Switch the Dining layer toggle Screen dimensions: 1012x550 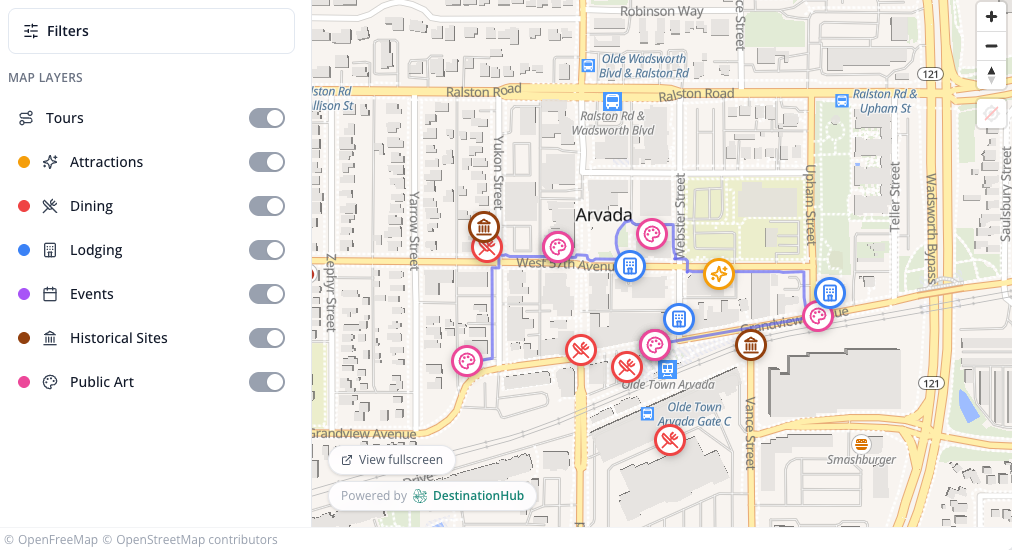[267, 206]
